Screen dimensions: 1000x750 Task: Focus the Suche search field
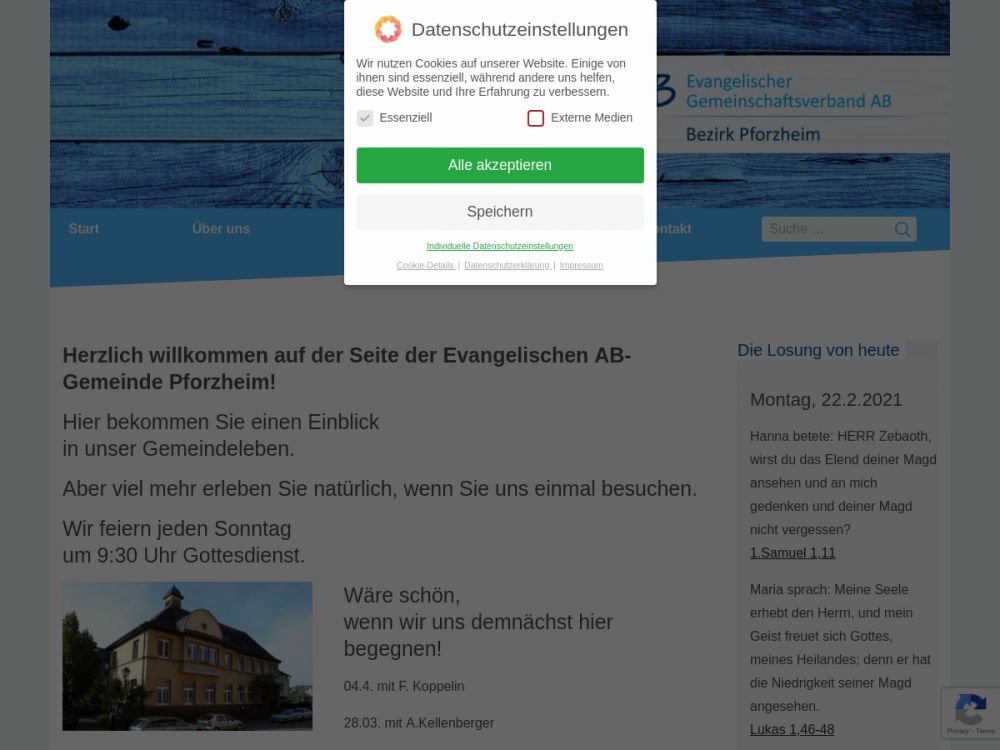(x=827, y=230)
